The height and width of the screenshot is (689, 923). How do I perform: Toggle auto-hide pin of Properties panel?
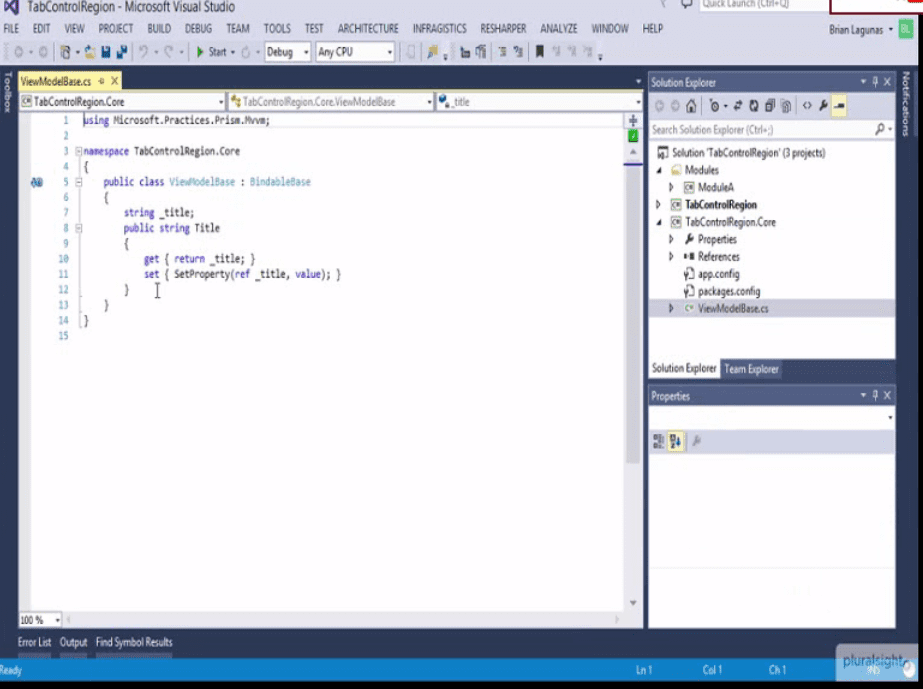[x=875, y=395]
